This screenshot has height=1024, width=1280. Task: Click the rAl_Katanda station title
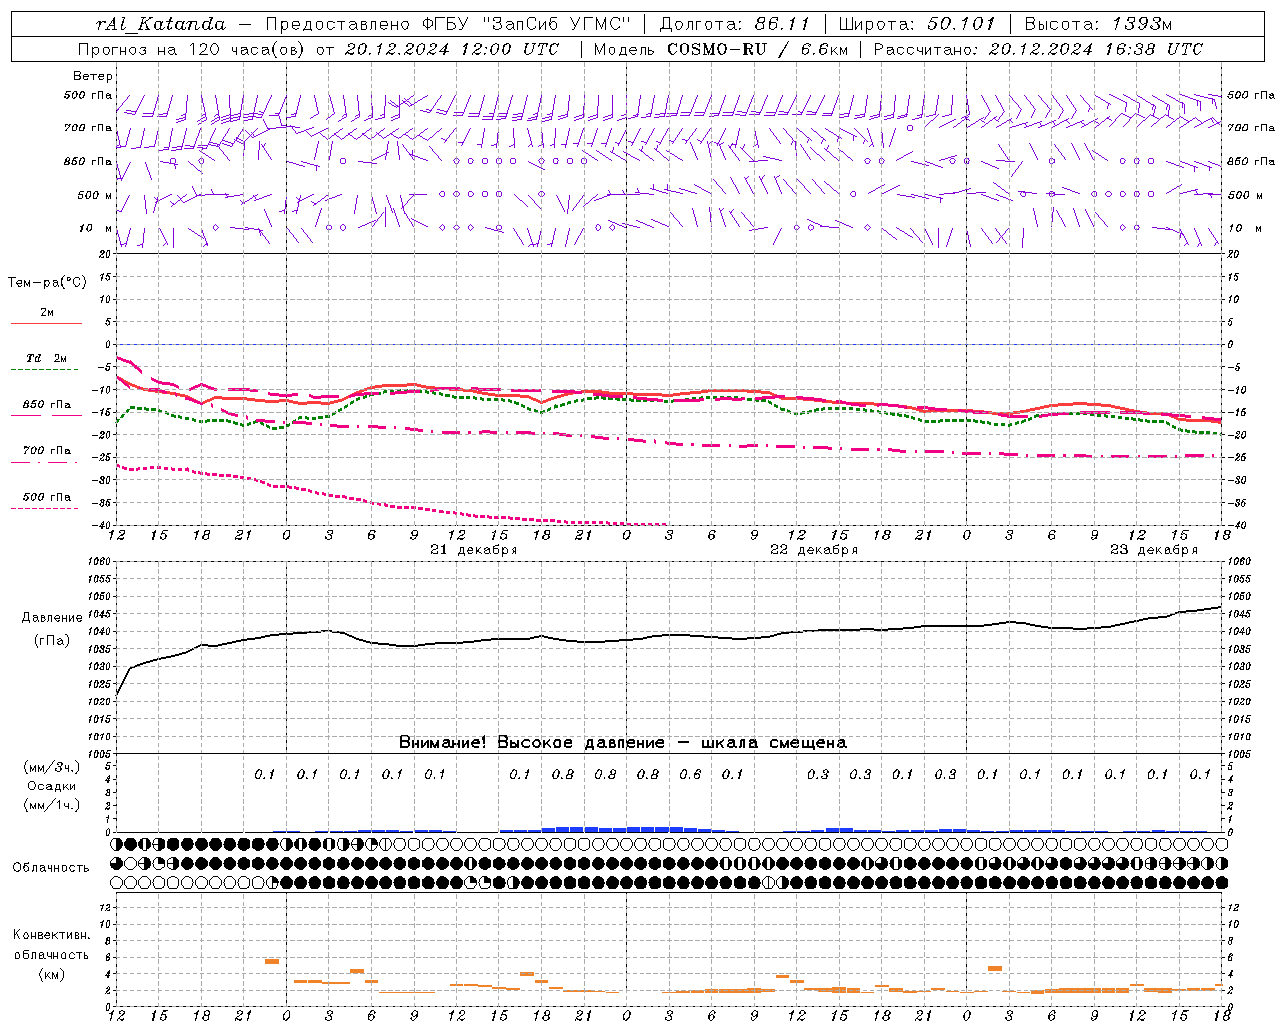pos(161,24)
